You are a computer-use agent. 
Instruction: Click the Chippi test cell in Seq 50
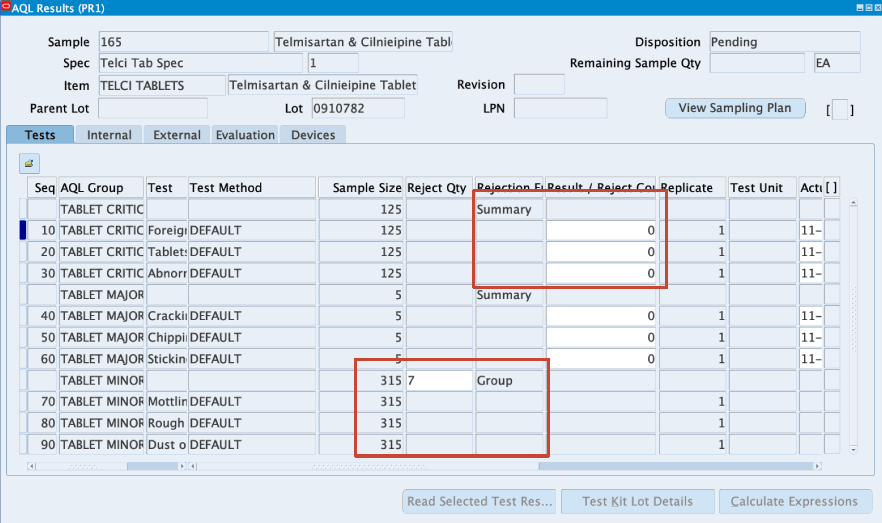[x=166, y=337]
